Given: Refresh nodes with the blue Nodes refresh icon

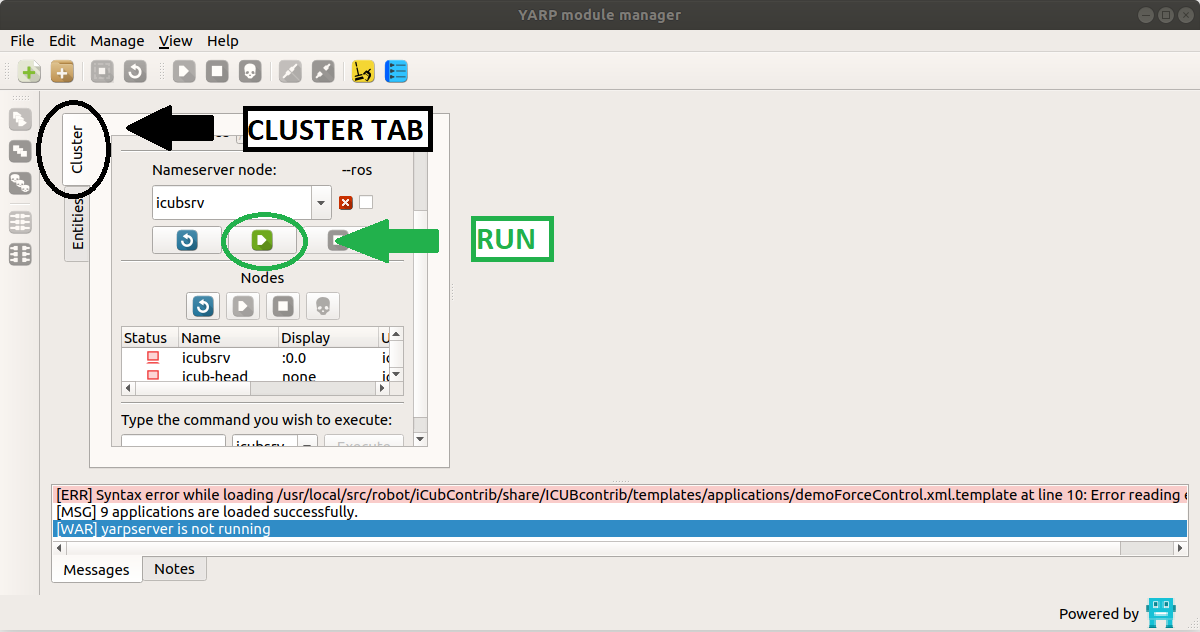Looking at the screenshot, I should point(202,306).
